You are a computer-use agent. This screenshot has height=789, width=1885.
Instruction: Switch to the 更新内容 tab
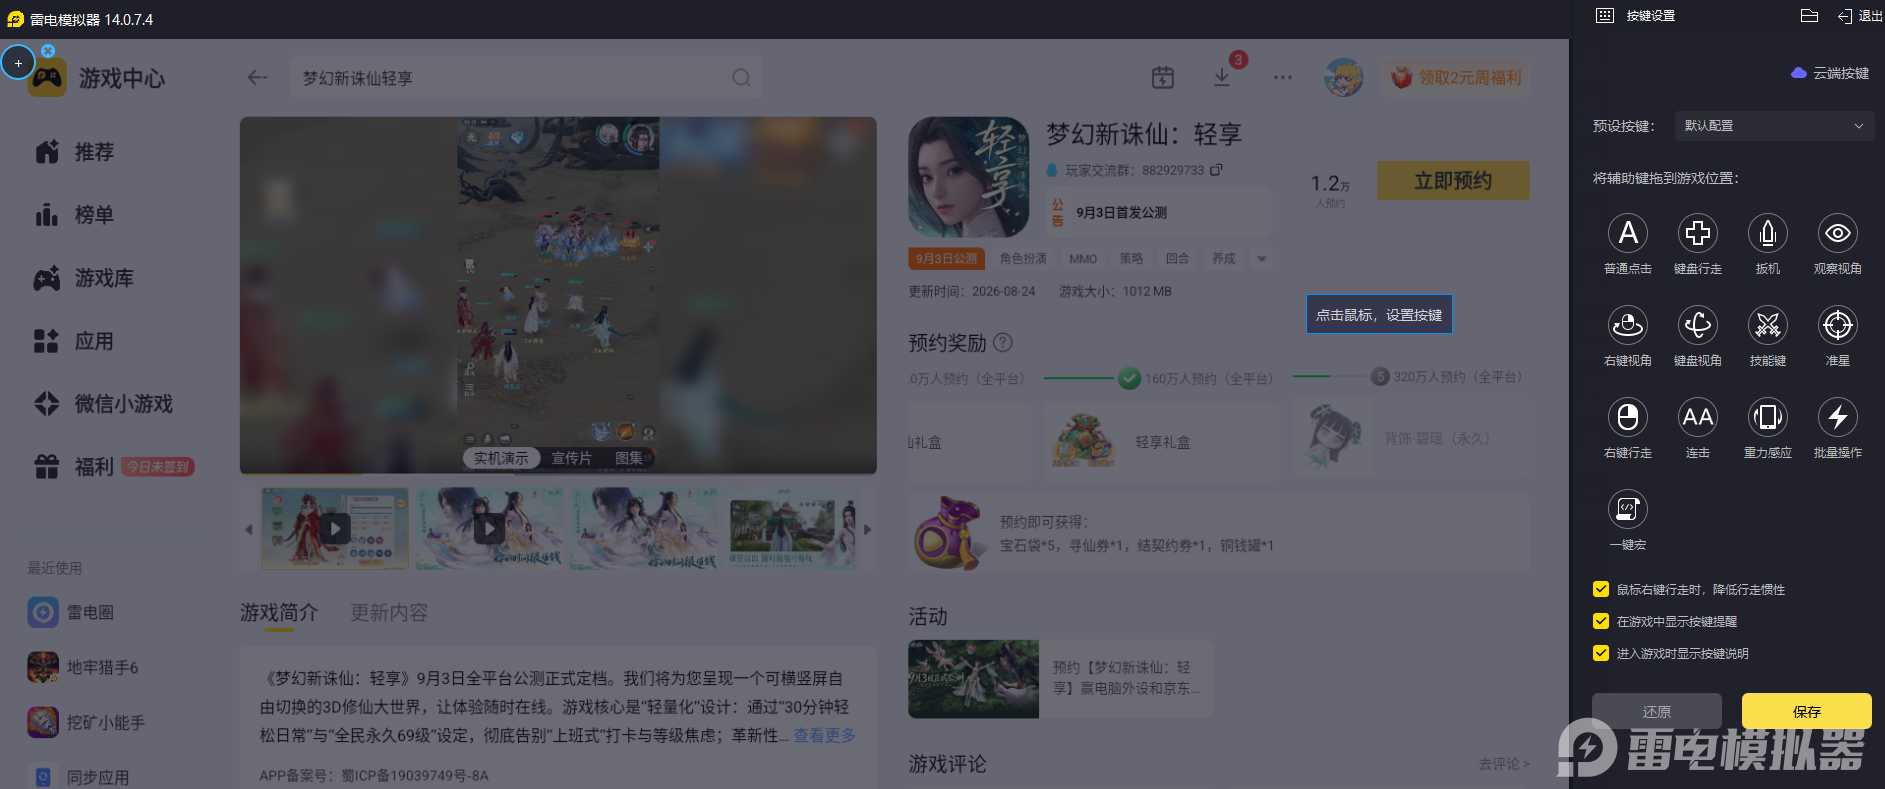coord(389,613)
